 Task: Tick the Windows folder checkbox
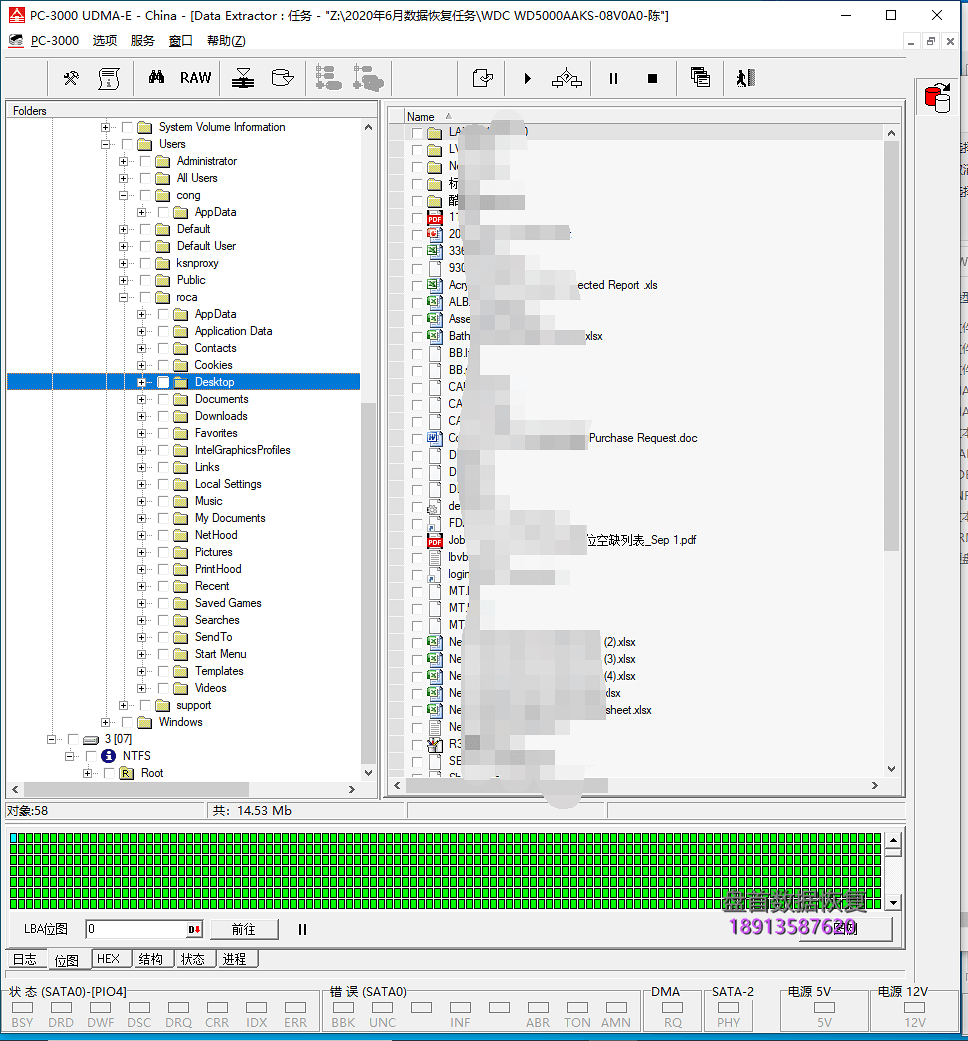pos(127,722)
